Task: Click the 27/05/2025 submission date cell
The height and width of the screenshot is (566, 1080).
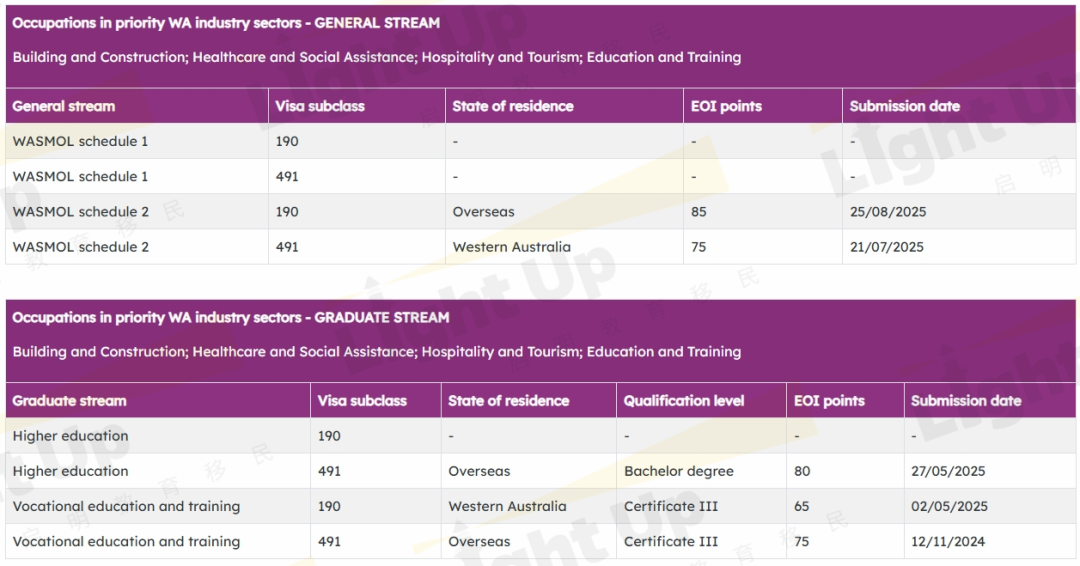Action: pos(948,471)
